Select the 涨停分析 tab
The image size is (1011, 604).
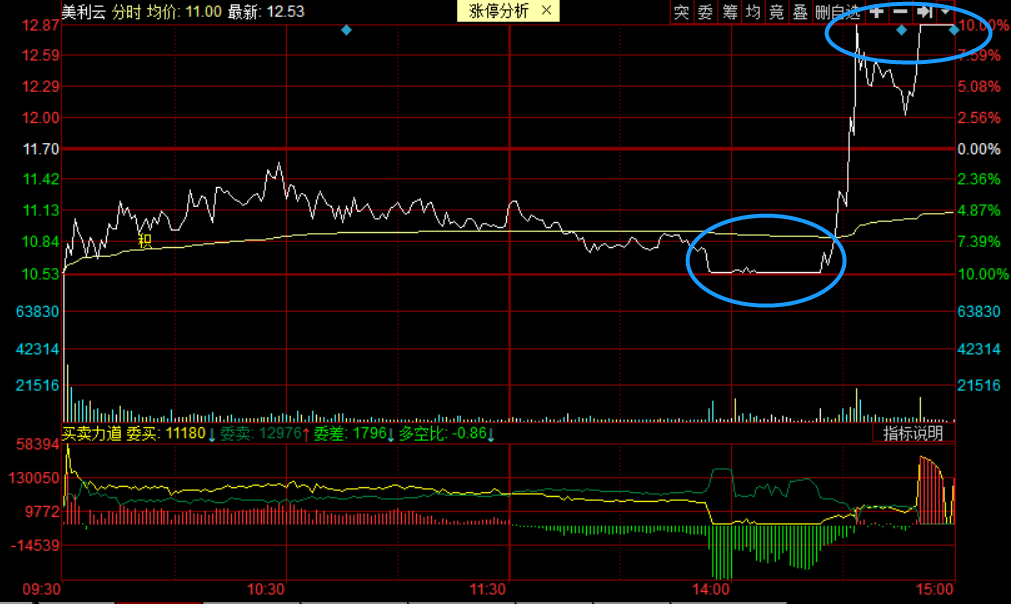pyautogui.click(x=499, y=11)
